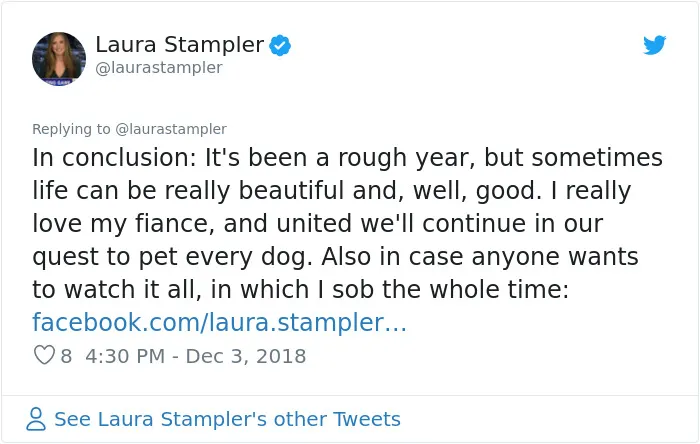Click 'sob the whole time' phrase

pos(450,289)
